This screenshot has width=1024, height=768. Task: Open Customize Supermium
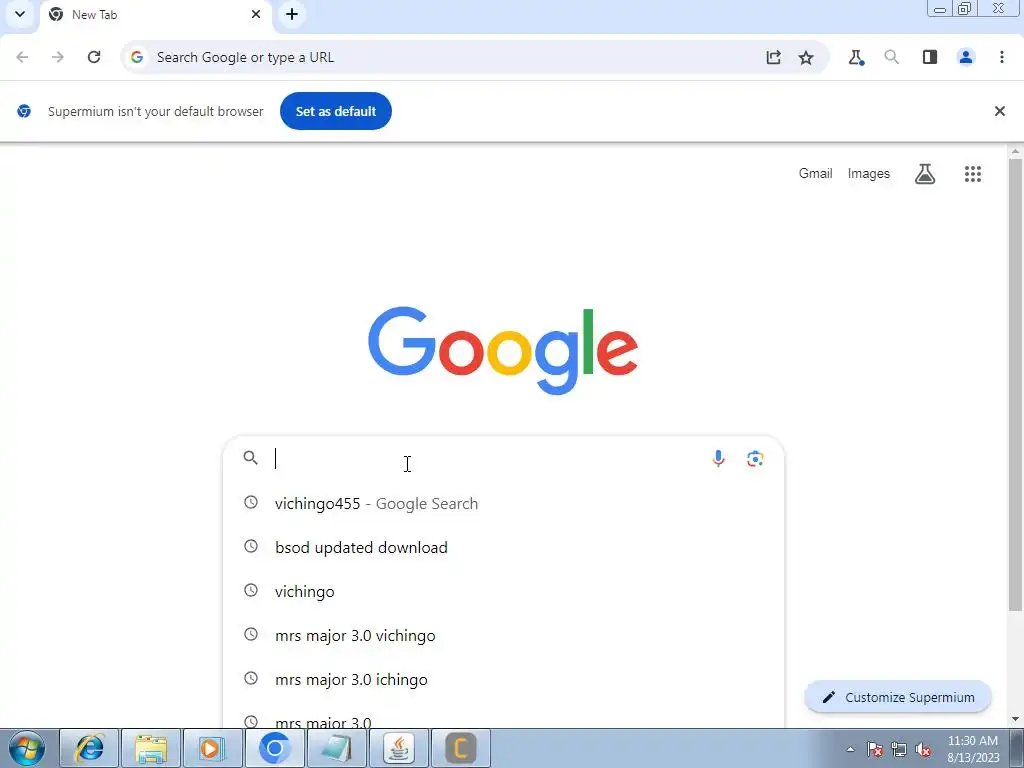[x=898, y=697]
